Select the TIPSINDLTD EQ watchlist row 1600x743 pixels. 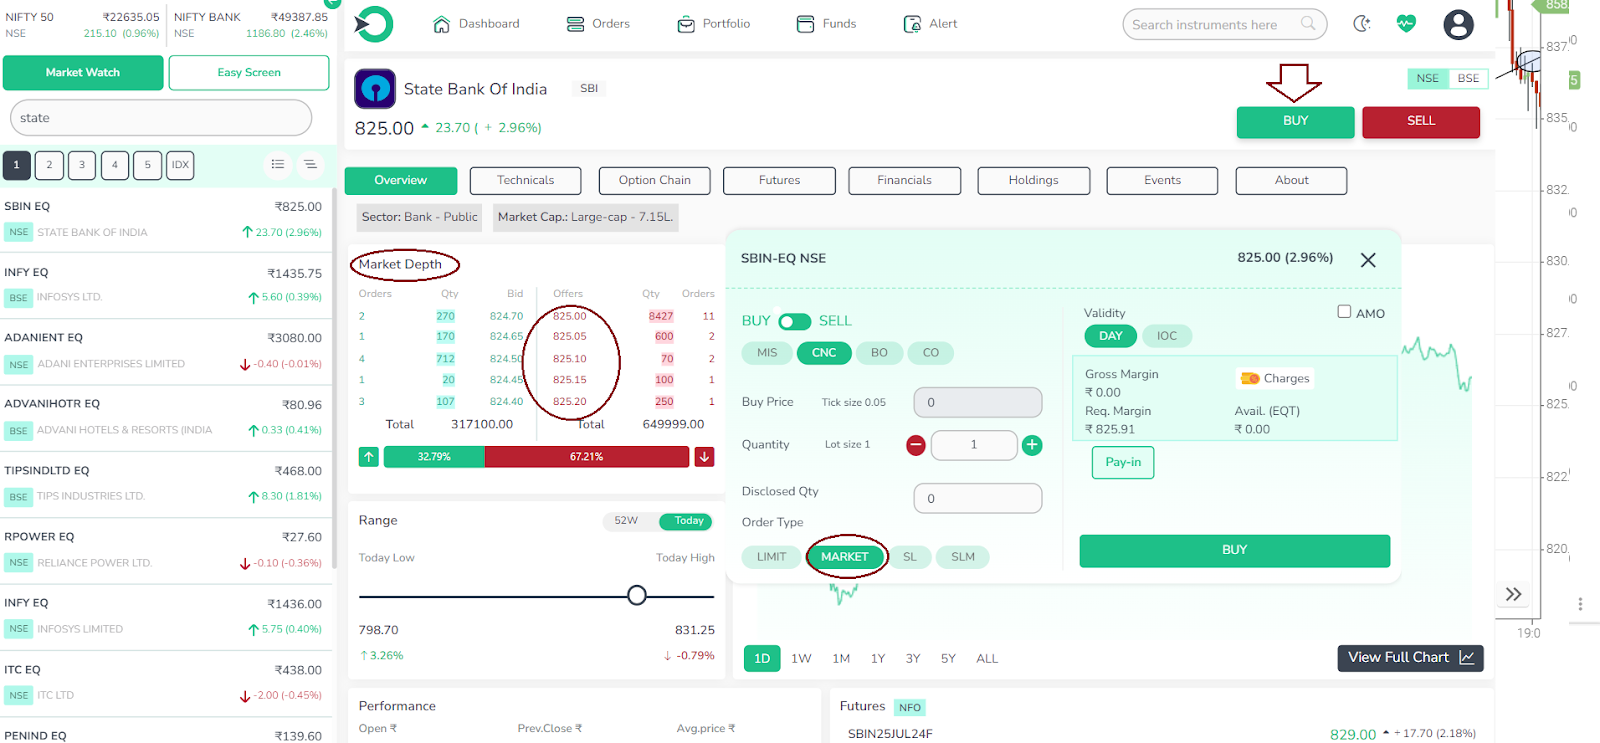[164, 484]
